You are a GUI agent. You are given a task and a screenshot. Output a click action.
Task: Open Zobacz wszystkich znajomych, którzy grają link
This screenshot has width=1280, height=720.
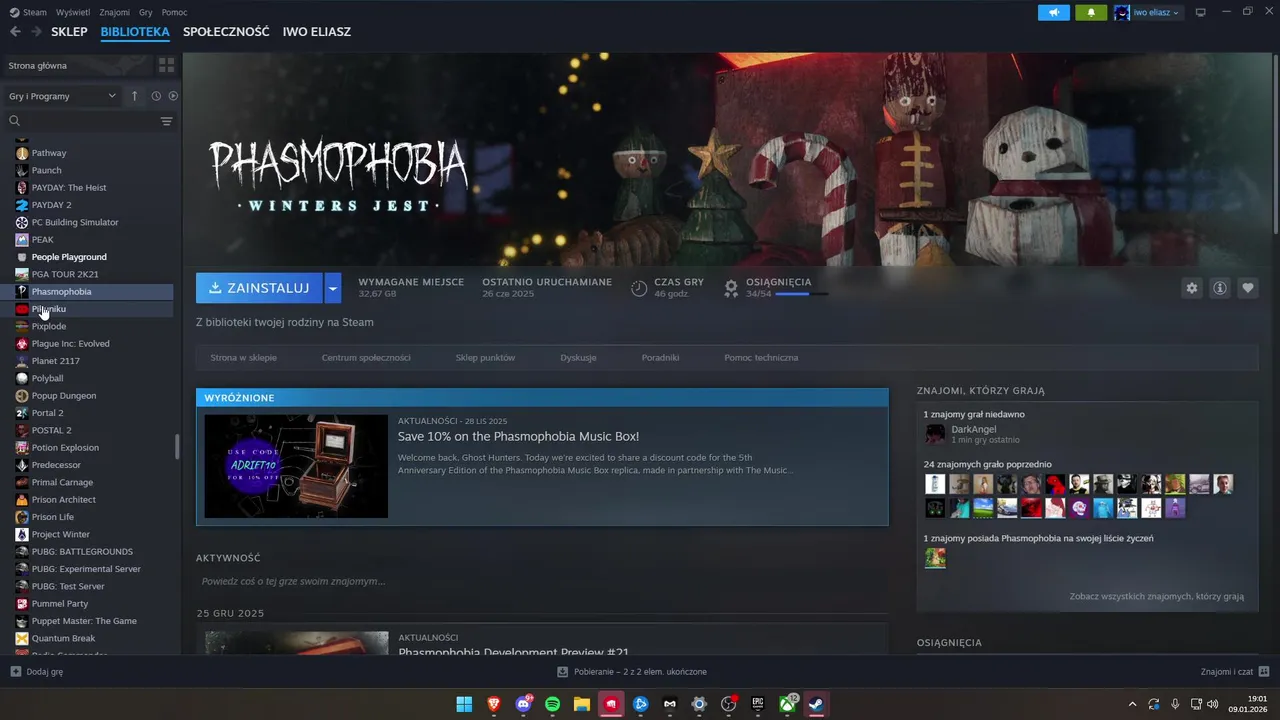pos(1156,596)
